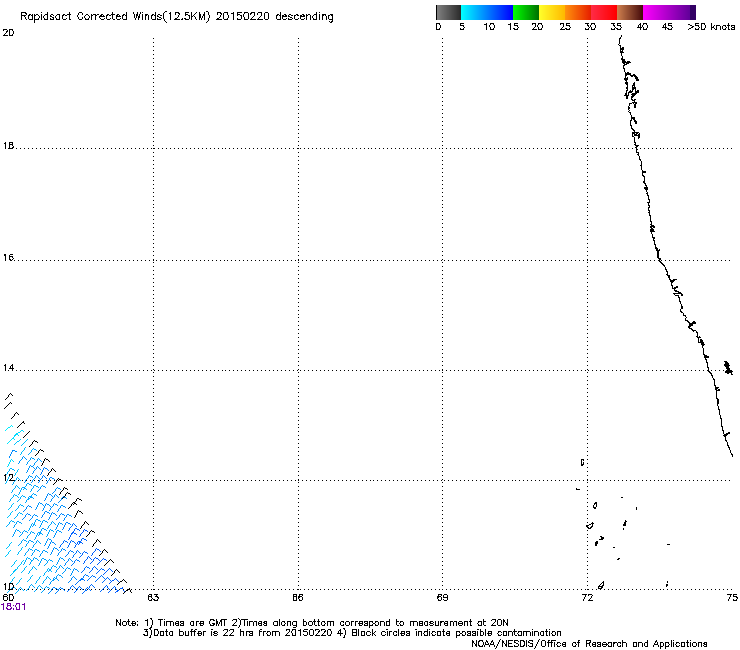Click the note 'Data buffer is 22 hrs'
The width and height of the screenshot is (740, 650).
pyautogui.click(x=198, y=633)
